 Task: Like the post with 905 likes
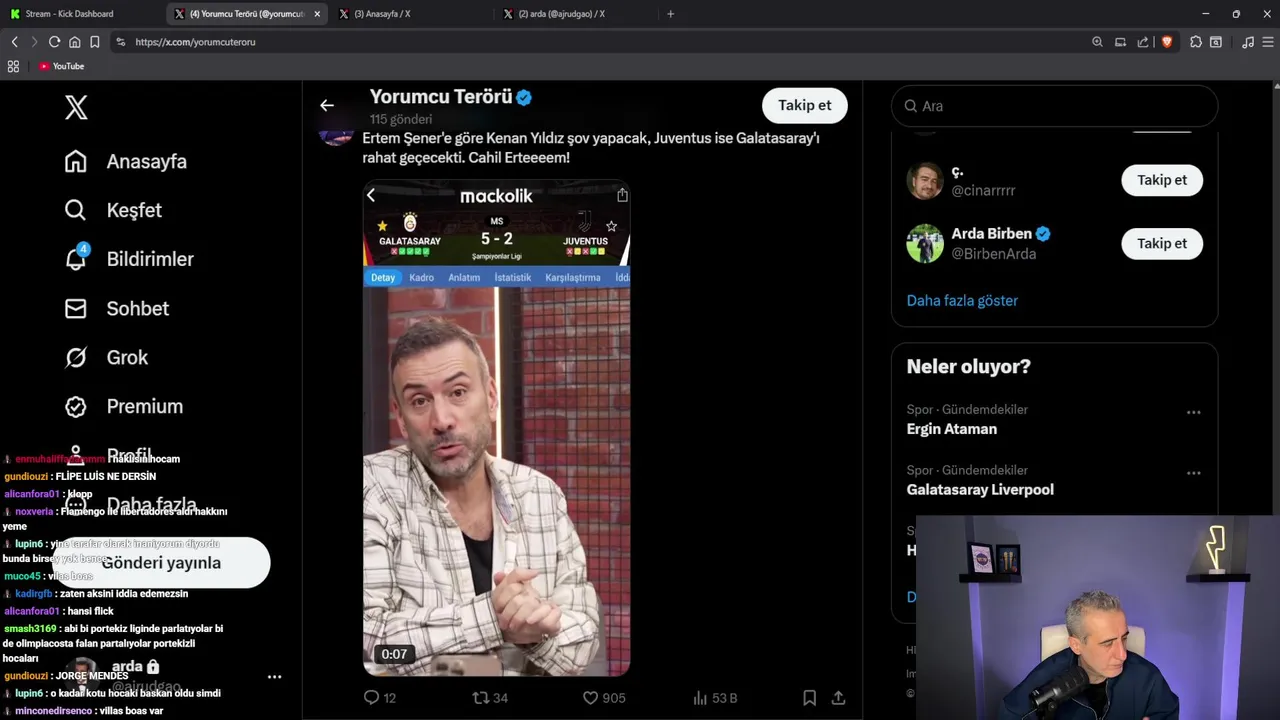coord(604,698)
